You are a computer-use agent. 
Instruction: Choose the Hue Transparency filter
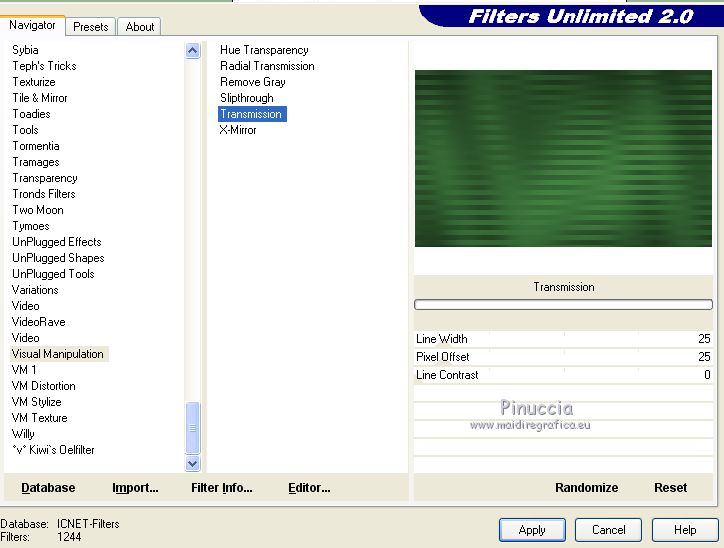pos(264,50)
